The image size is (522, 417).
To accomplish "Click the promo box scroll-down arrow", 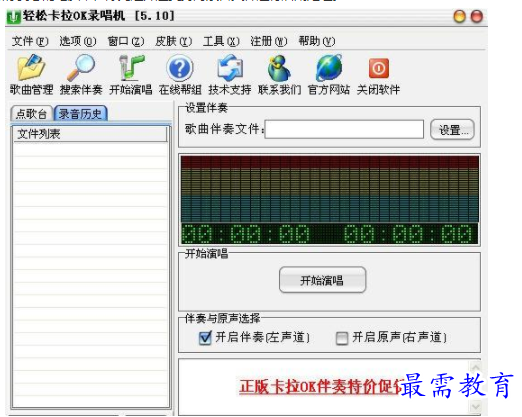I will click(475, 407).
